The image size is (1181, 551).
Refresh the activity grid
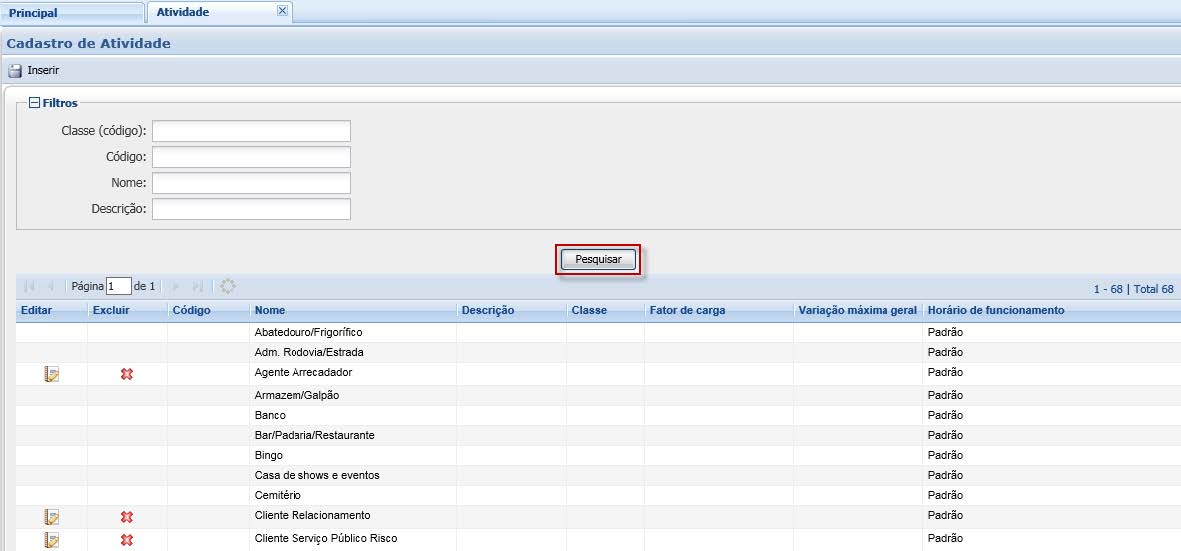228,286
